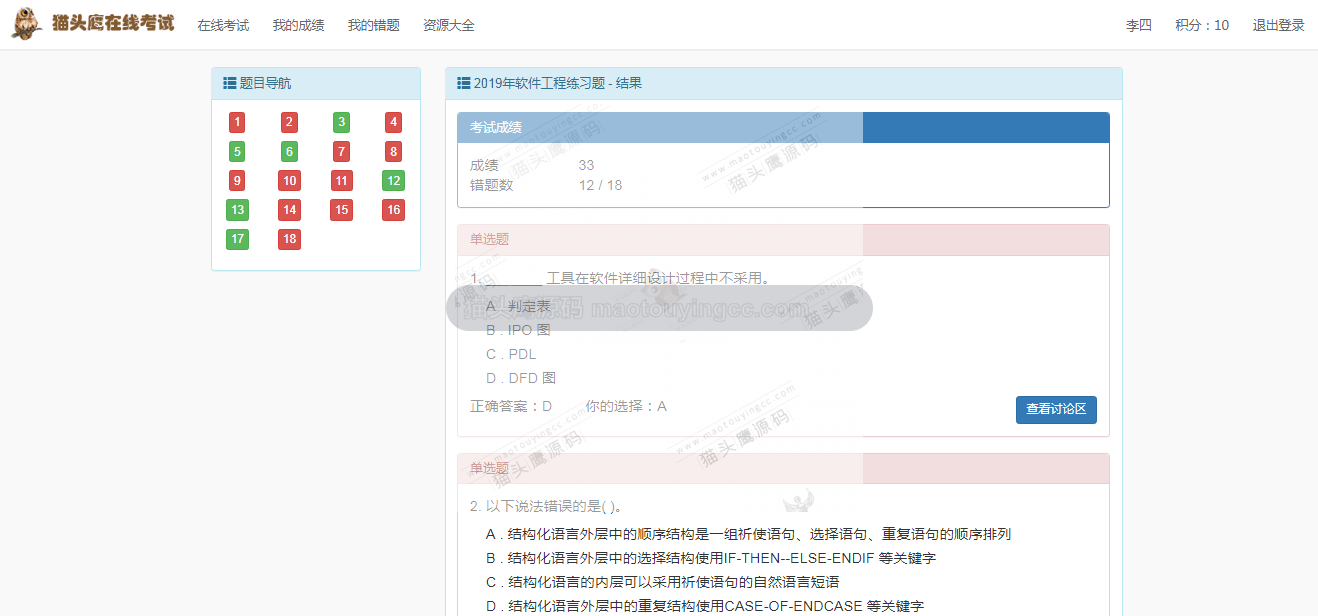Screen dimensions: 1318x616
Task: Click question 2 option A about 顺序结构
Action: coord(748,534)
